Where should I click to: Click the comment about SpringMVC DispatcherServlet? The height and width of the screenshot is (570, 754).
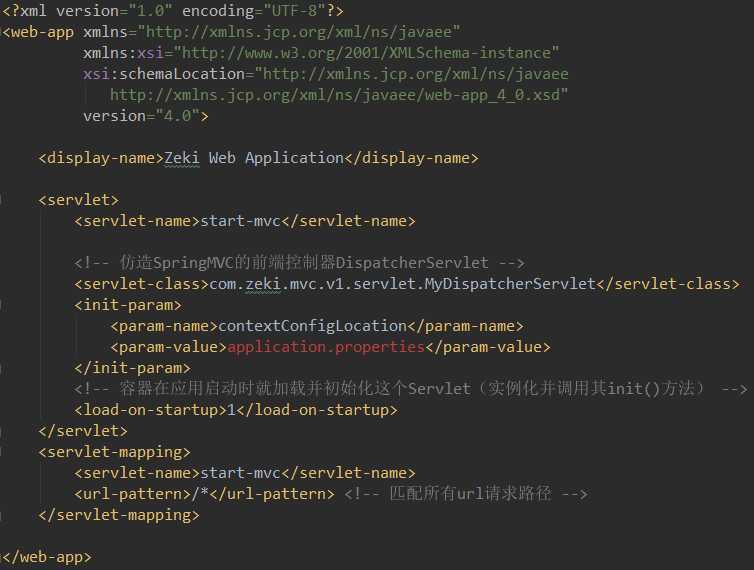[299, 263]
